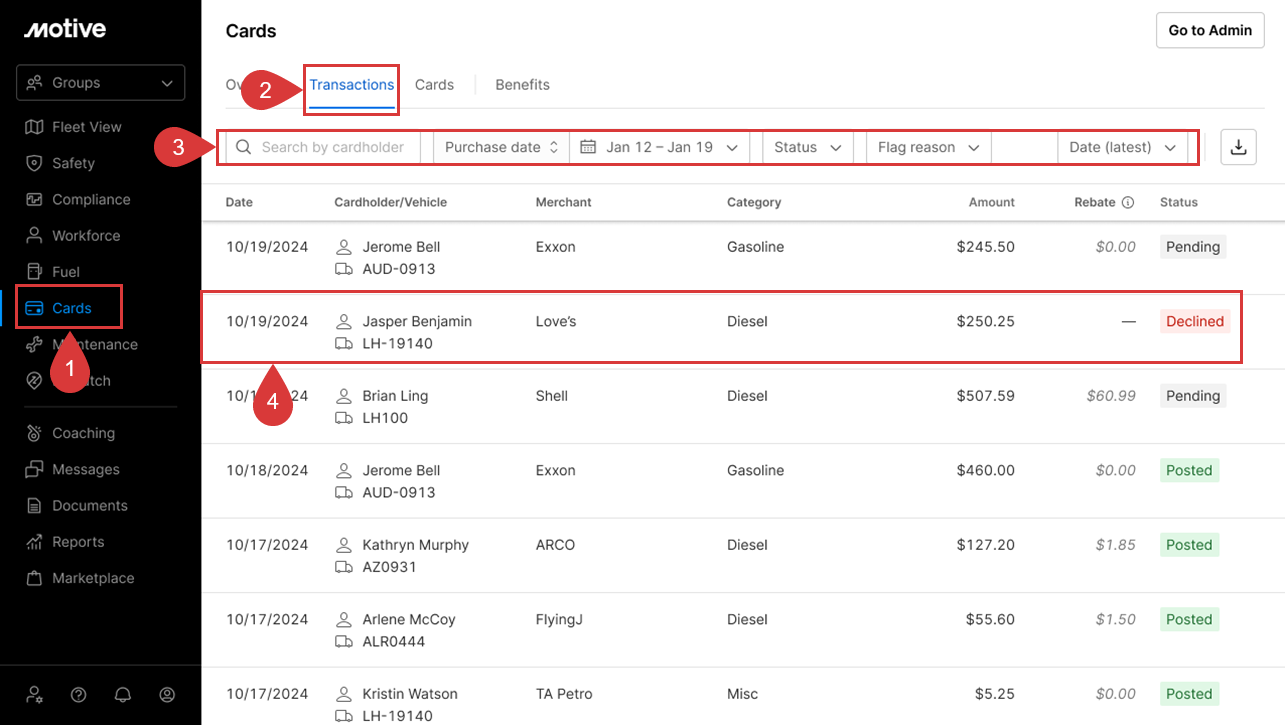Click the Amount column header
The image size is (1285, 725).
(x=991, y=202)
